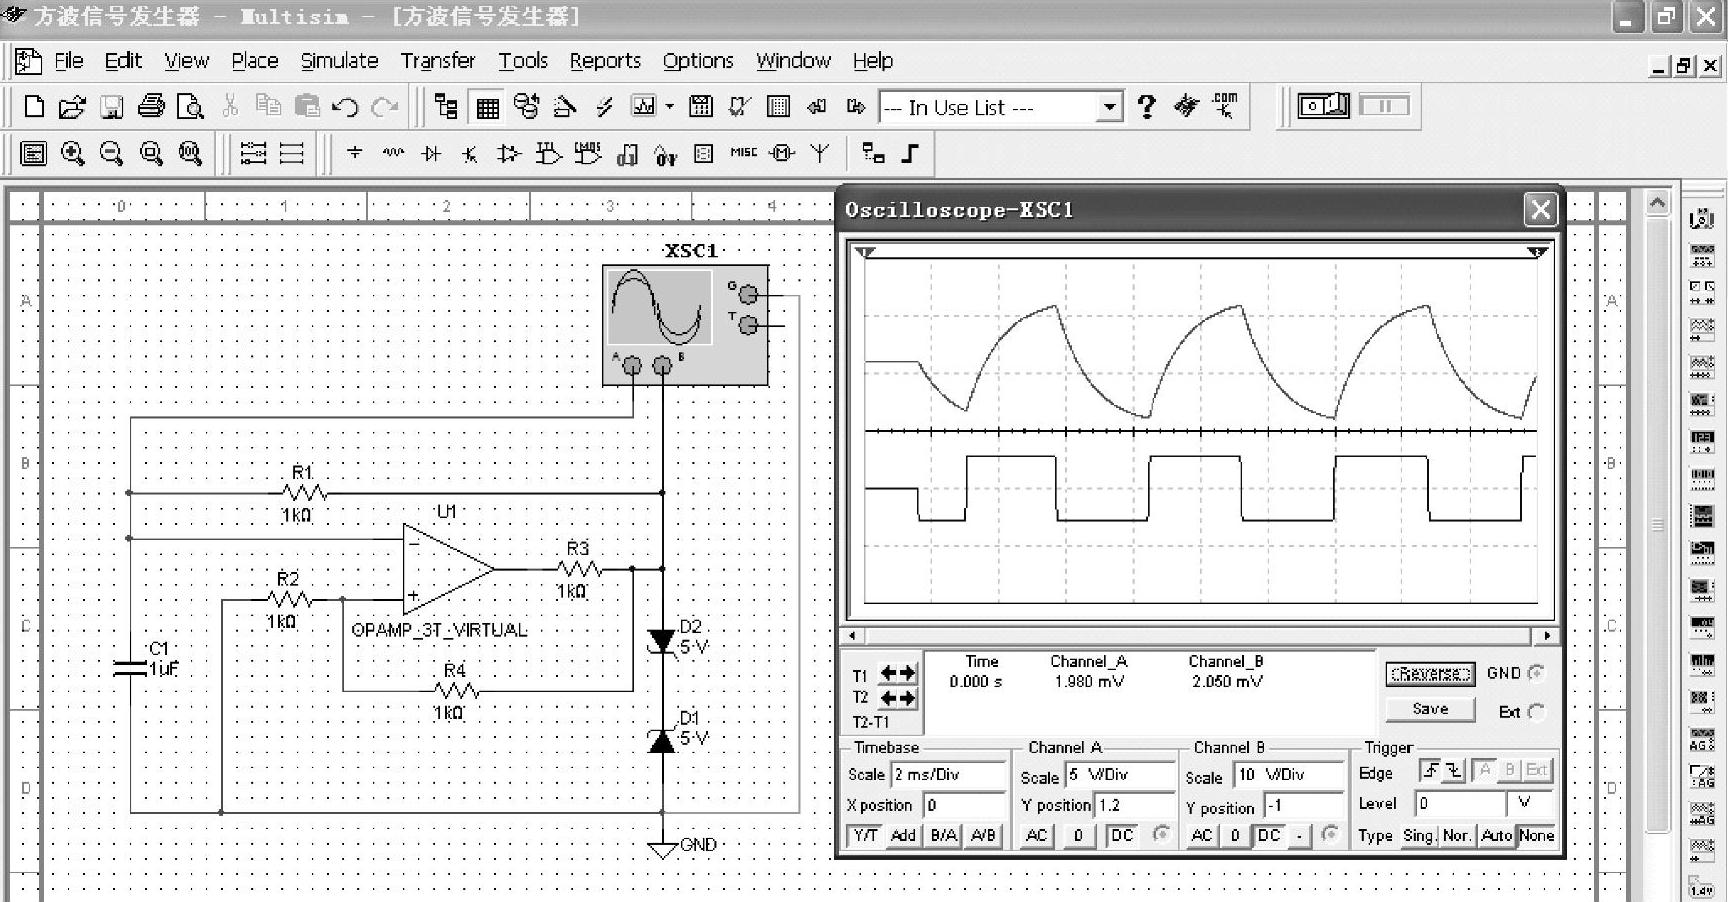Toggle the simulation run switch
The width and height of the screenshot is (1728, 902).
1323,106
